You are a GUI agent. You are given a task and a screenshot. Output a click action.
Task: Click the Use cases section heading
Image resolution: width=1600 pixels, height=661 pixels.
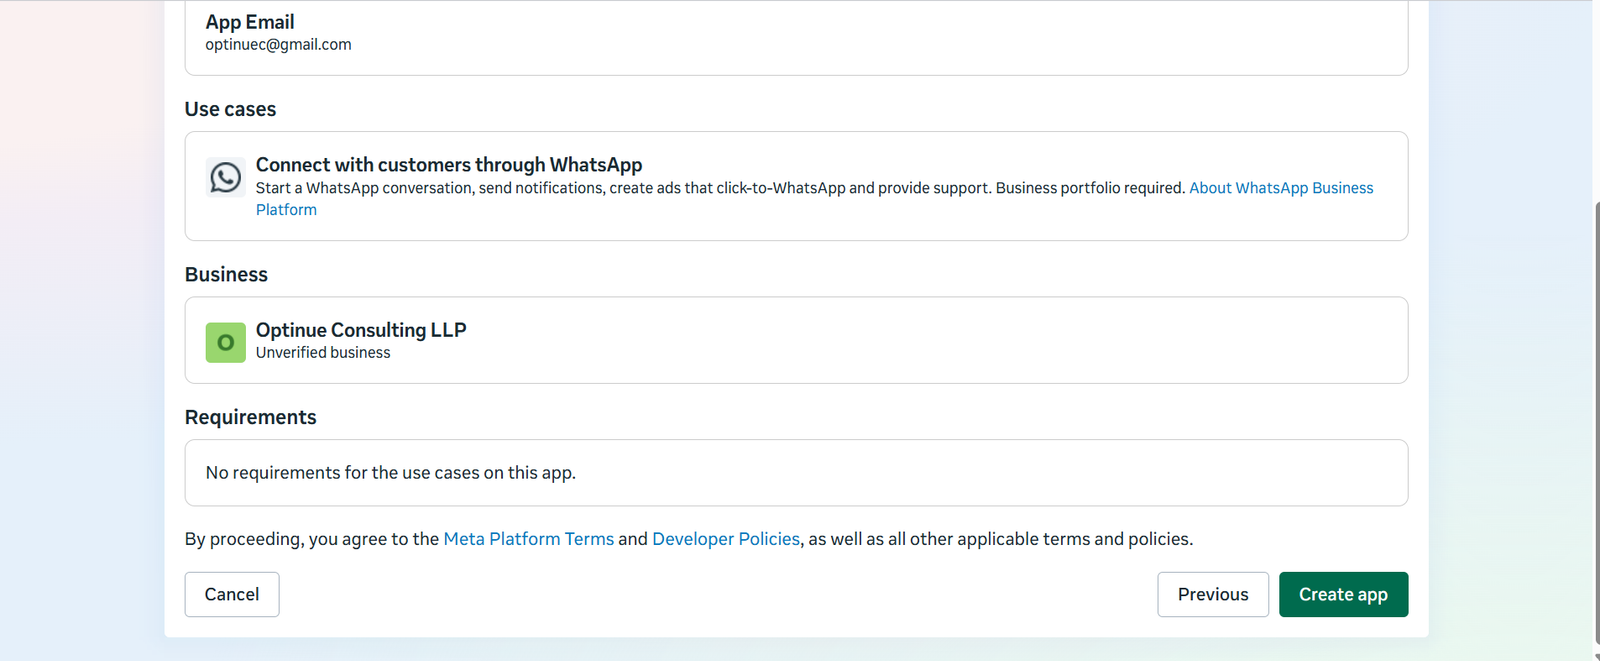coord(230,109)
